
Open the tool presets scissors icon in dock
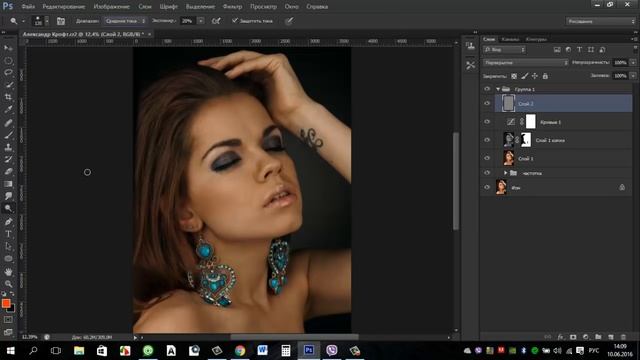[471, 65]
